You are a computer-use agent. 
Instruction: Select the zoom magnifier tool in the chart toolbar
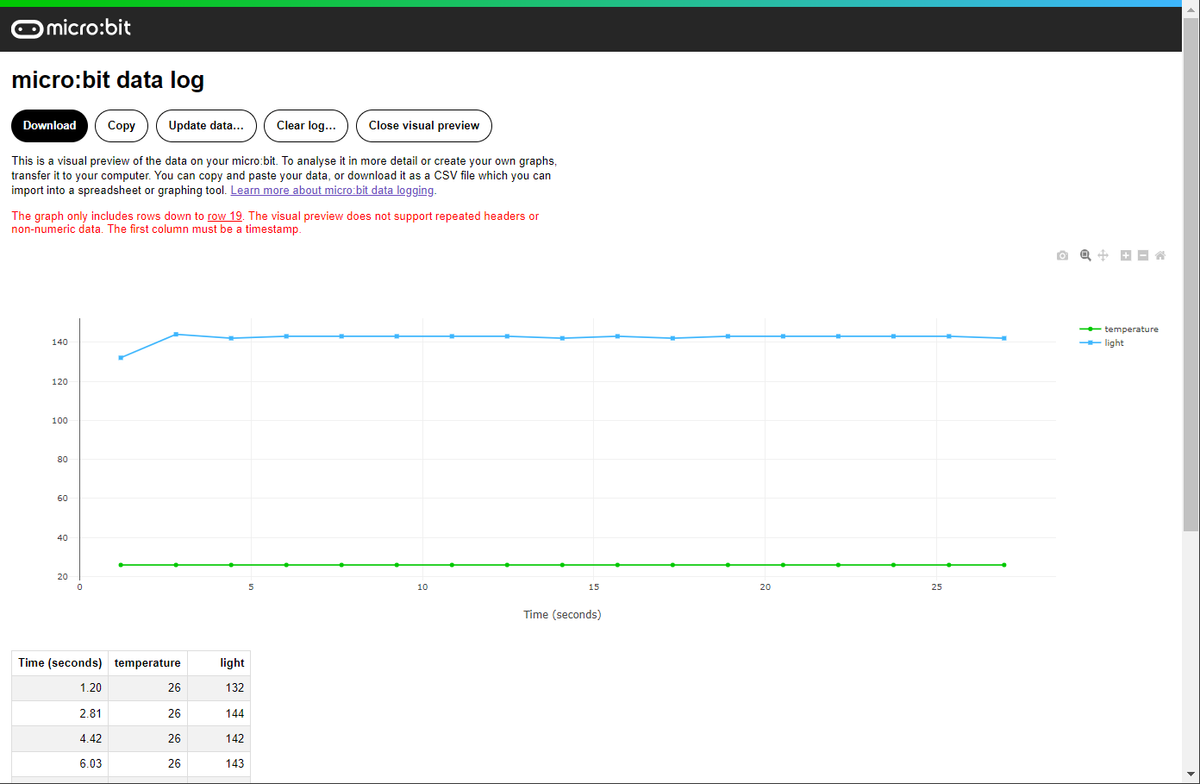pos(1086,256)
